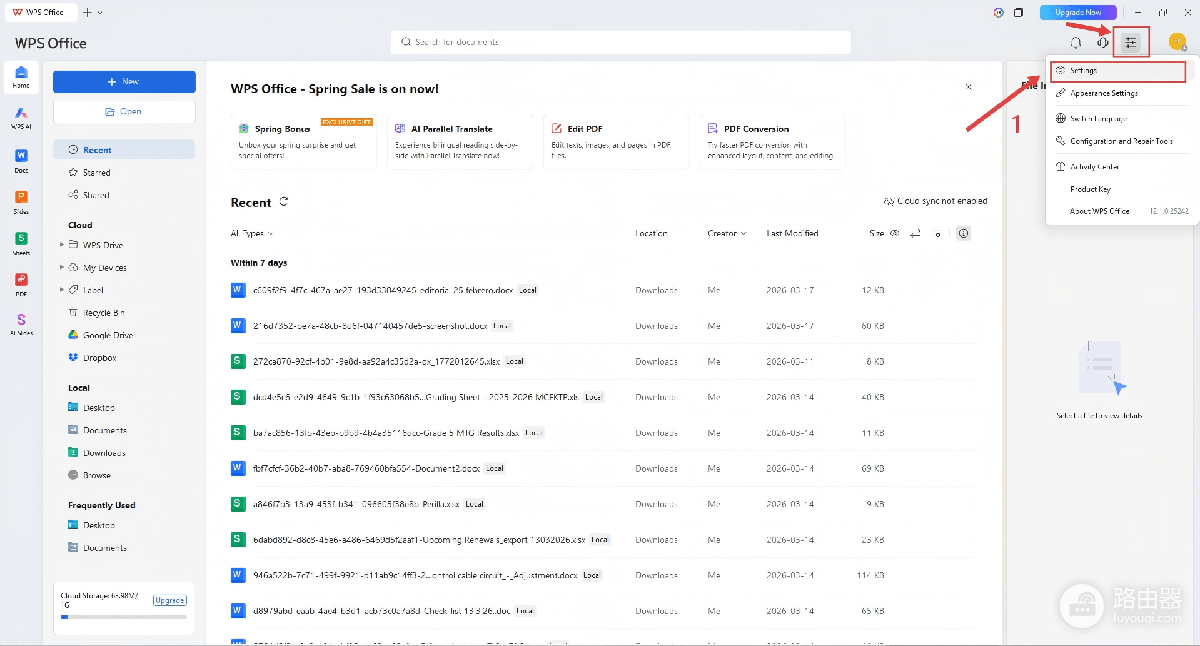Switch to the WPS Office tab
Screen dimensions: 1200x646
tap(40, 12)
